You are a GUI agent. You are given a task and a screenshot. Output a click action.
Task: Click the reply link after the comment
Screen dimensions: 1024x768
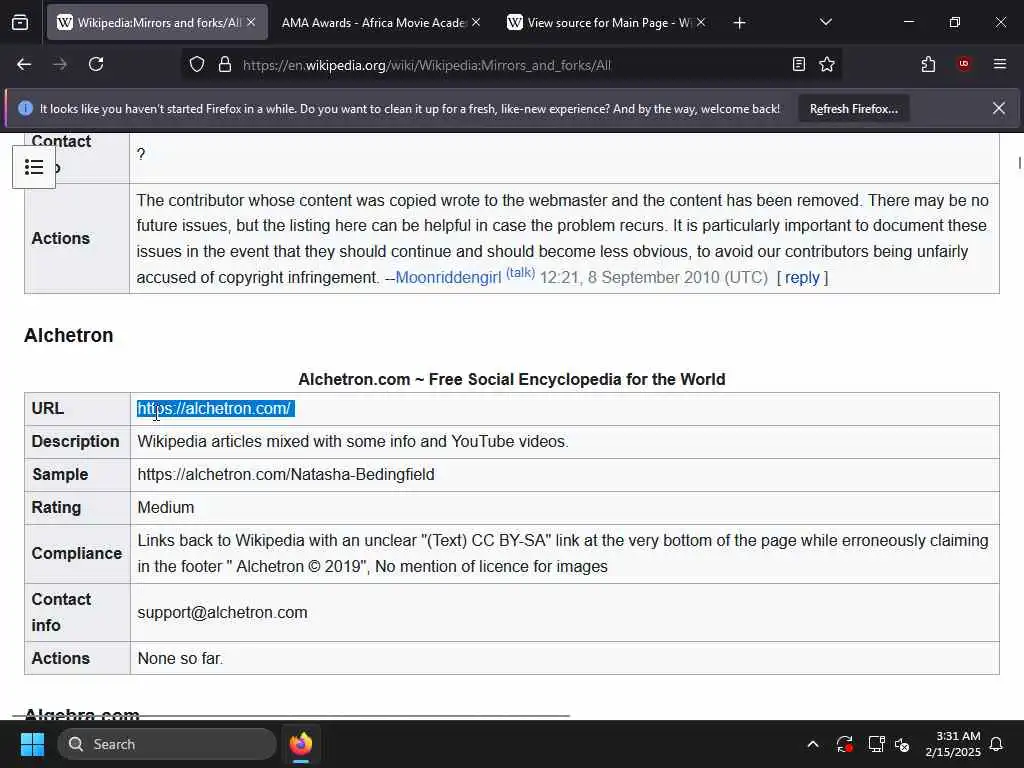tap(802, 278)
